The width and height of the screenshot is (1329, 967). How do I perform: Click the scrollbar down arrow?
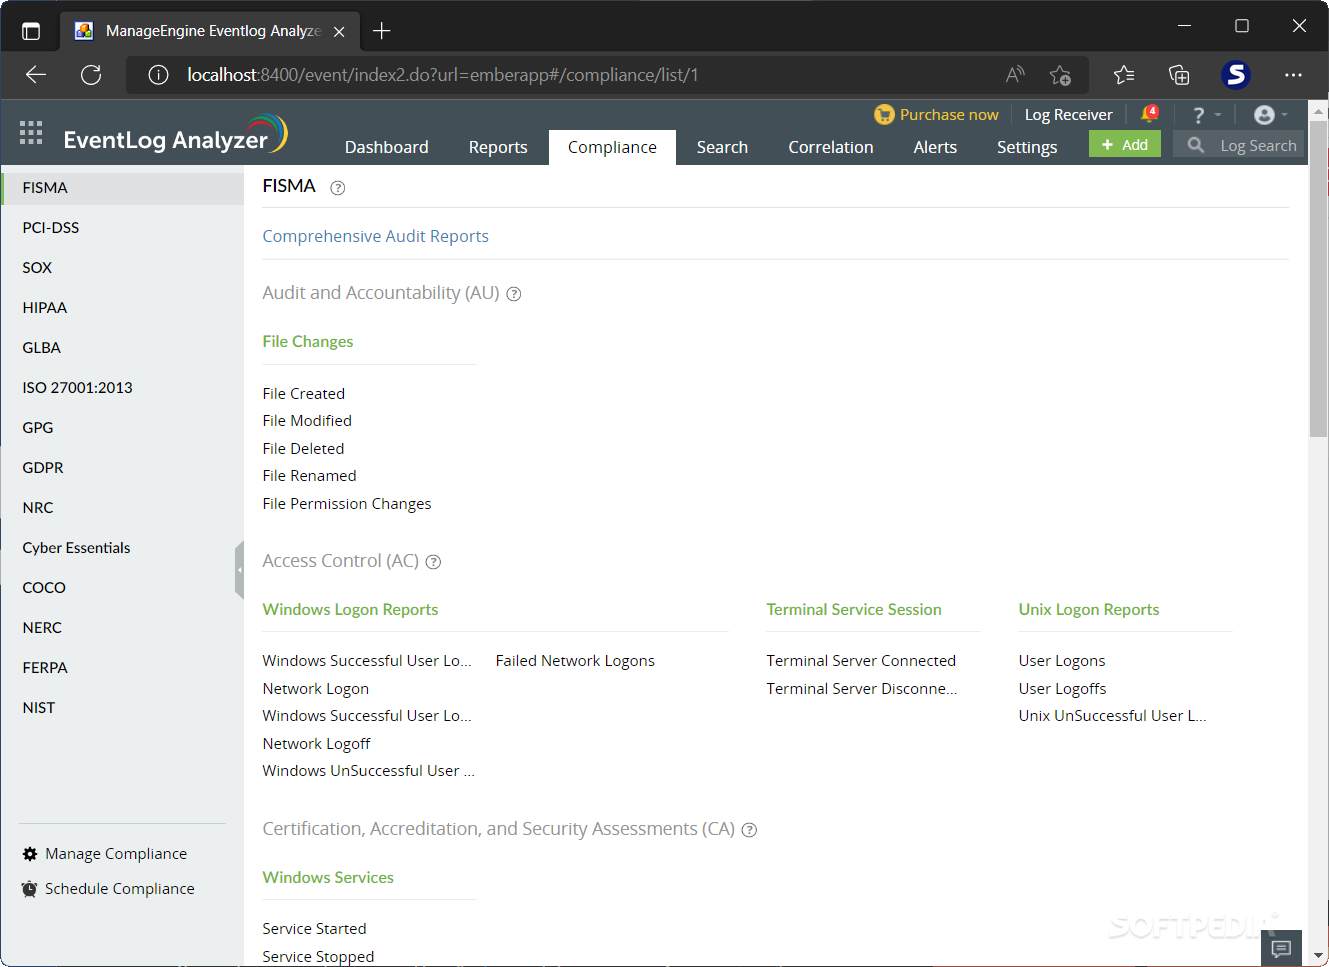[1318, 955]
